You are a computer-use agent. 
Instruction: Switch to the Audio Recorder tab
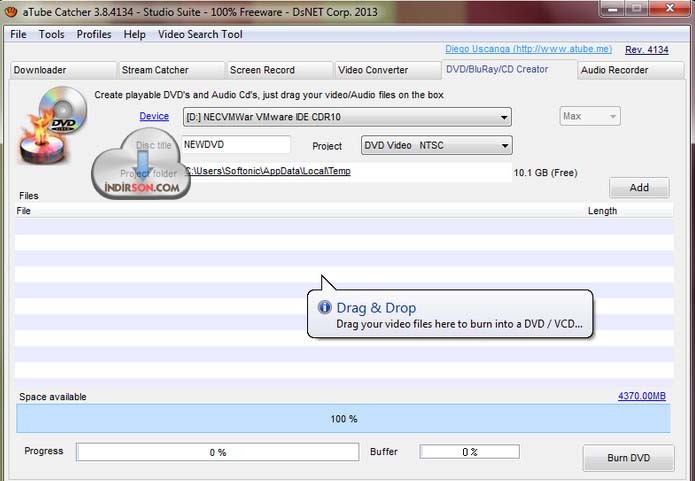pyautogui.click(x=631, y=70)
